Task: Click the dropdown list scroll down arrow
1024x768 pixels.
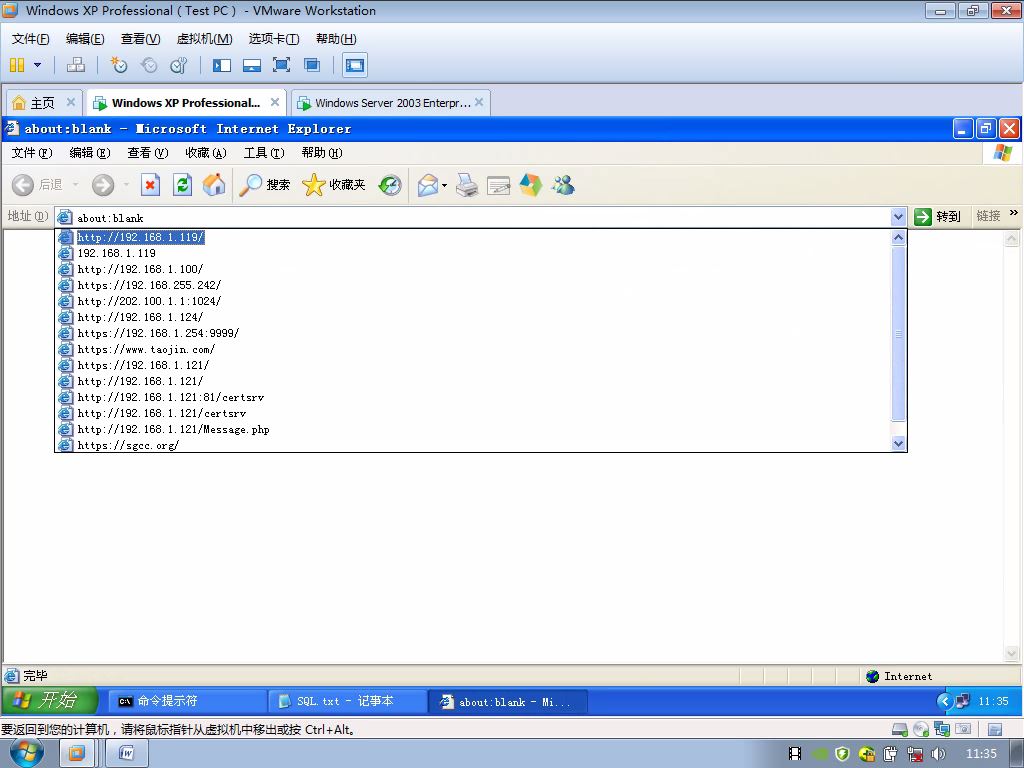Action: coord(899,443)
